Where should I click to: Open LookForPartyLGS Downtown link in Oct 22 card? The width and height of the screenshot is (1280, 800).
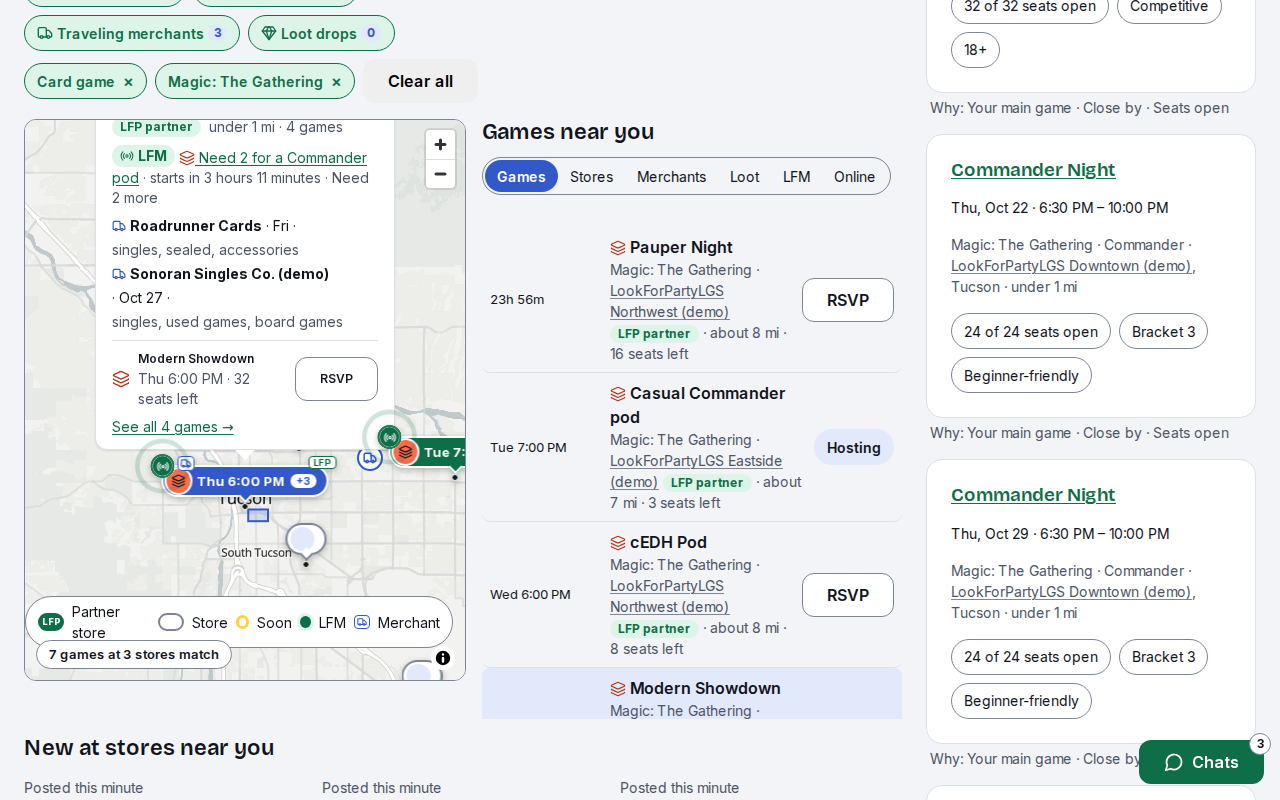click(x=1071, y=266)
